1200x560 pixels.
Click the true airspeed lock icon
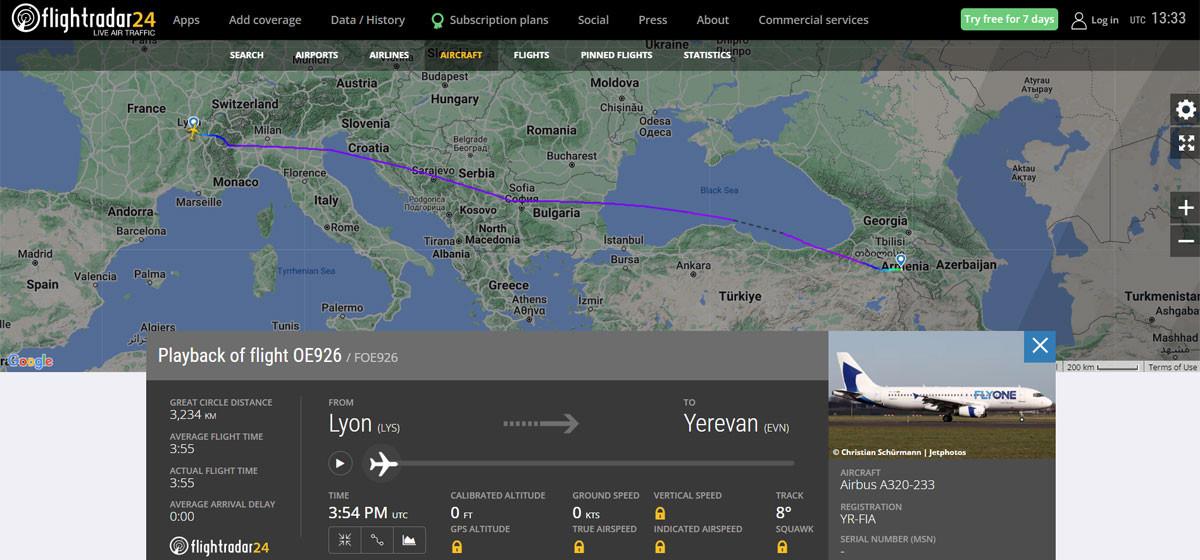pyautogui.click(x=579, y=547)
